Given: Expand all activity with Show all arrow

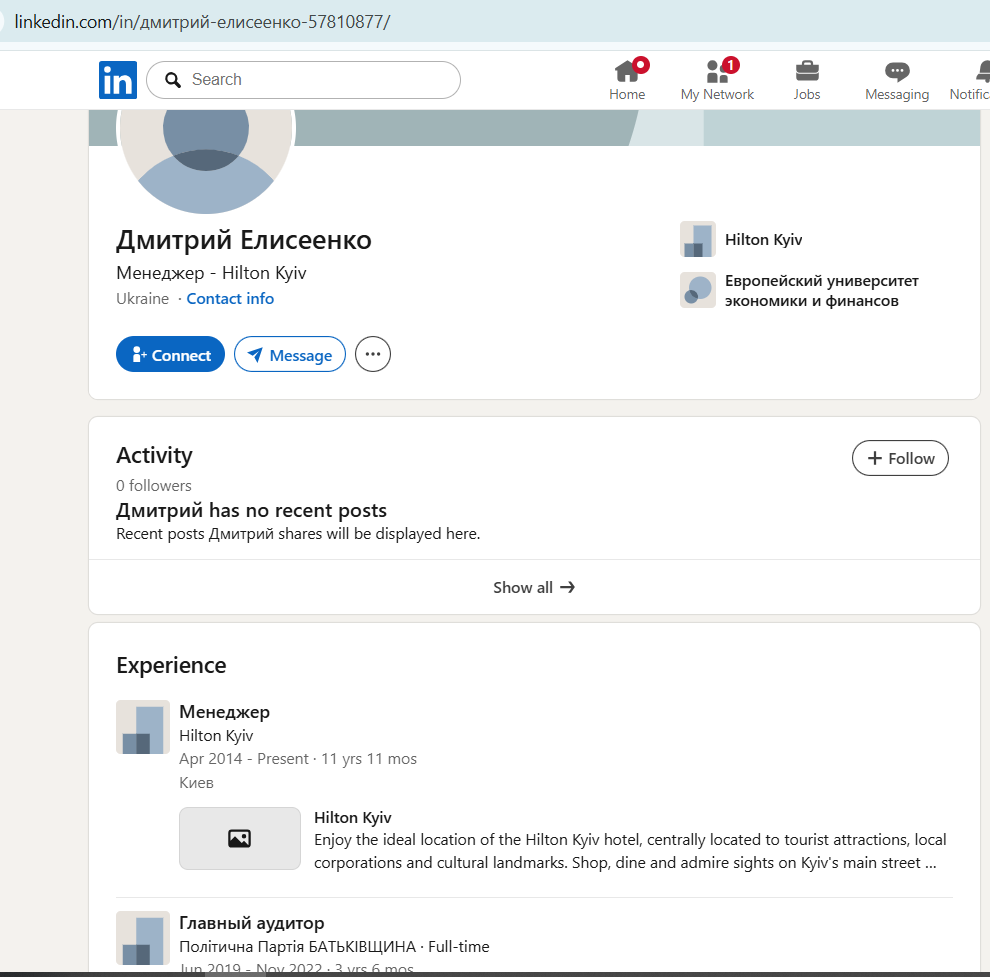Looking at the screenshot, I should (x=533, y=587).
